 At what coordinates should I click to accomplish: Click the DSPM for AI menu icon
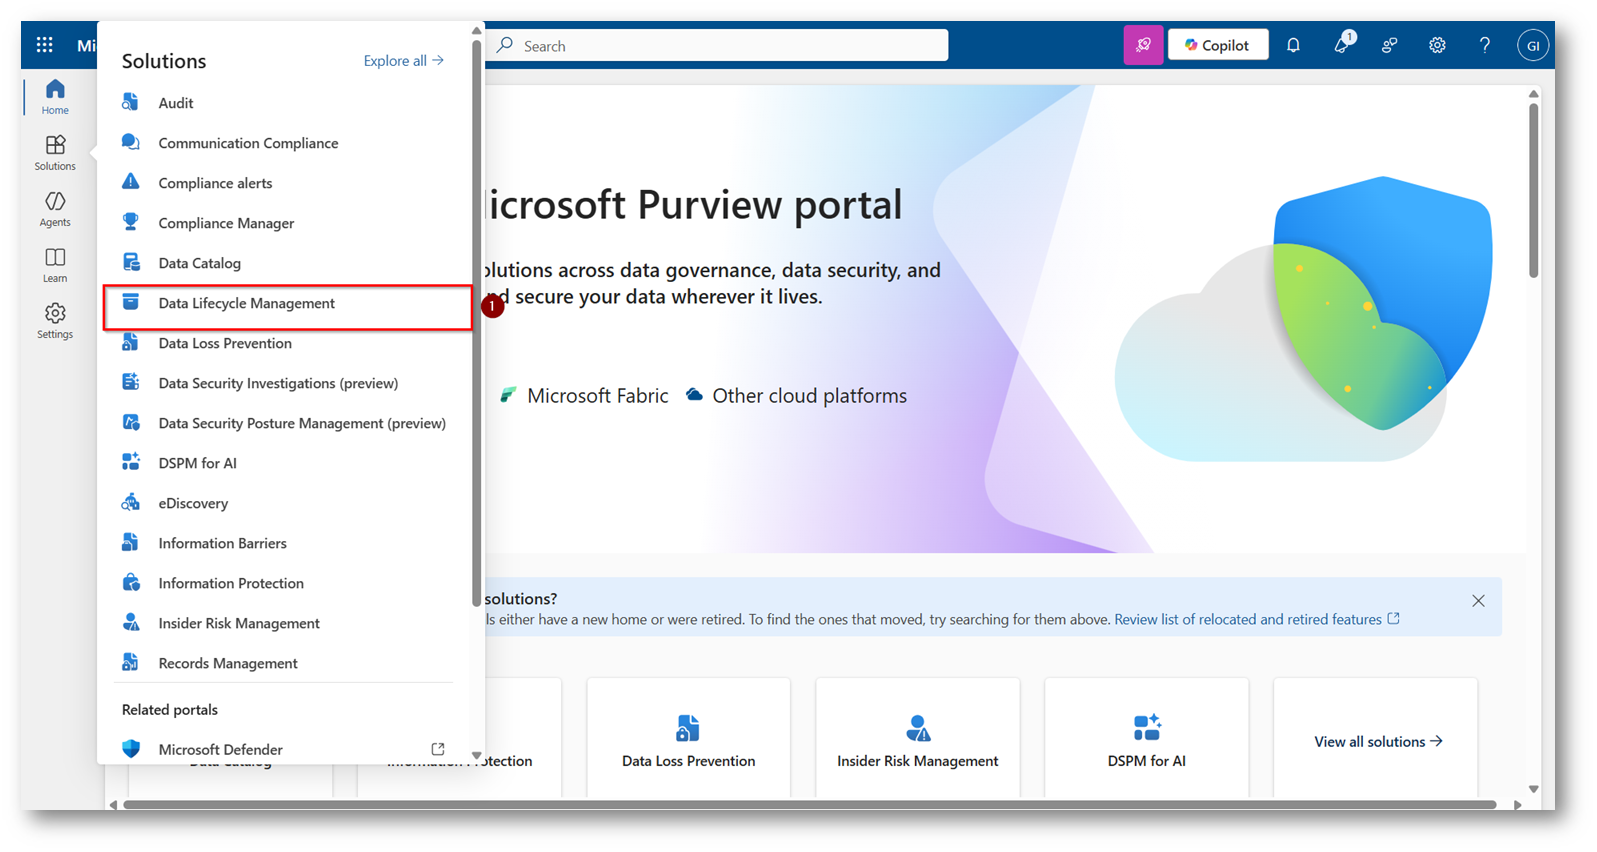tap(131, 462)
